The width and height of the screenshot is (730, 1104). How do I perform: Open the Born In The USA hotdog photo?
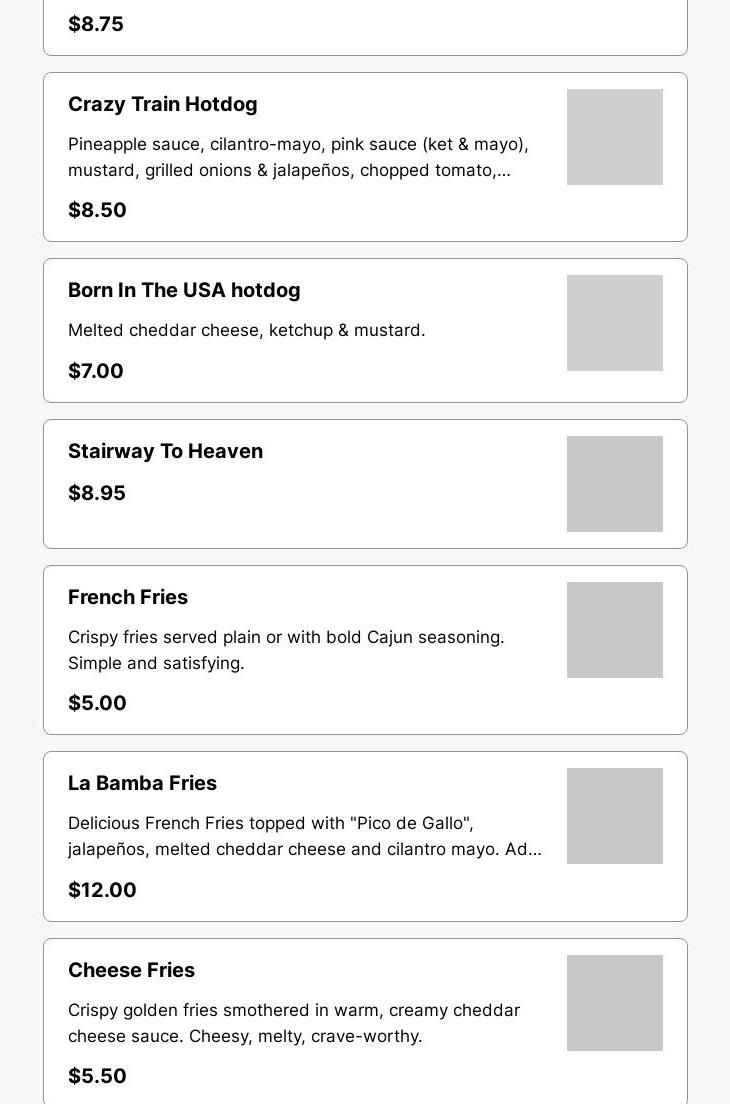[614, 323]
